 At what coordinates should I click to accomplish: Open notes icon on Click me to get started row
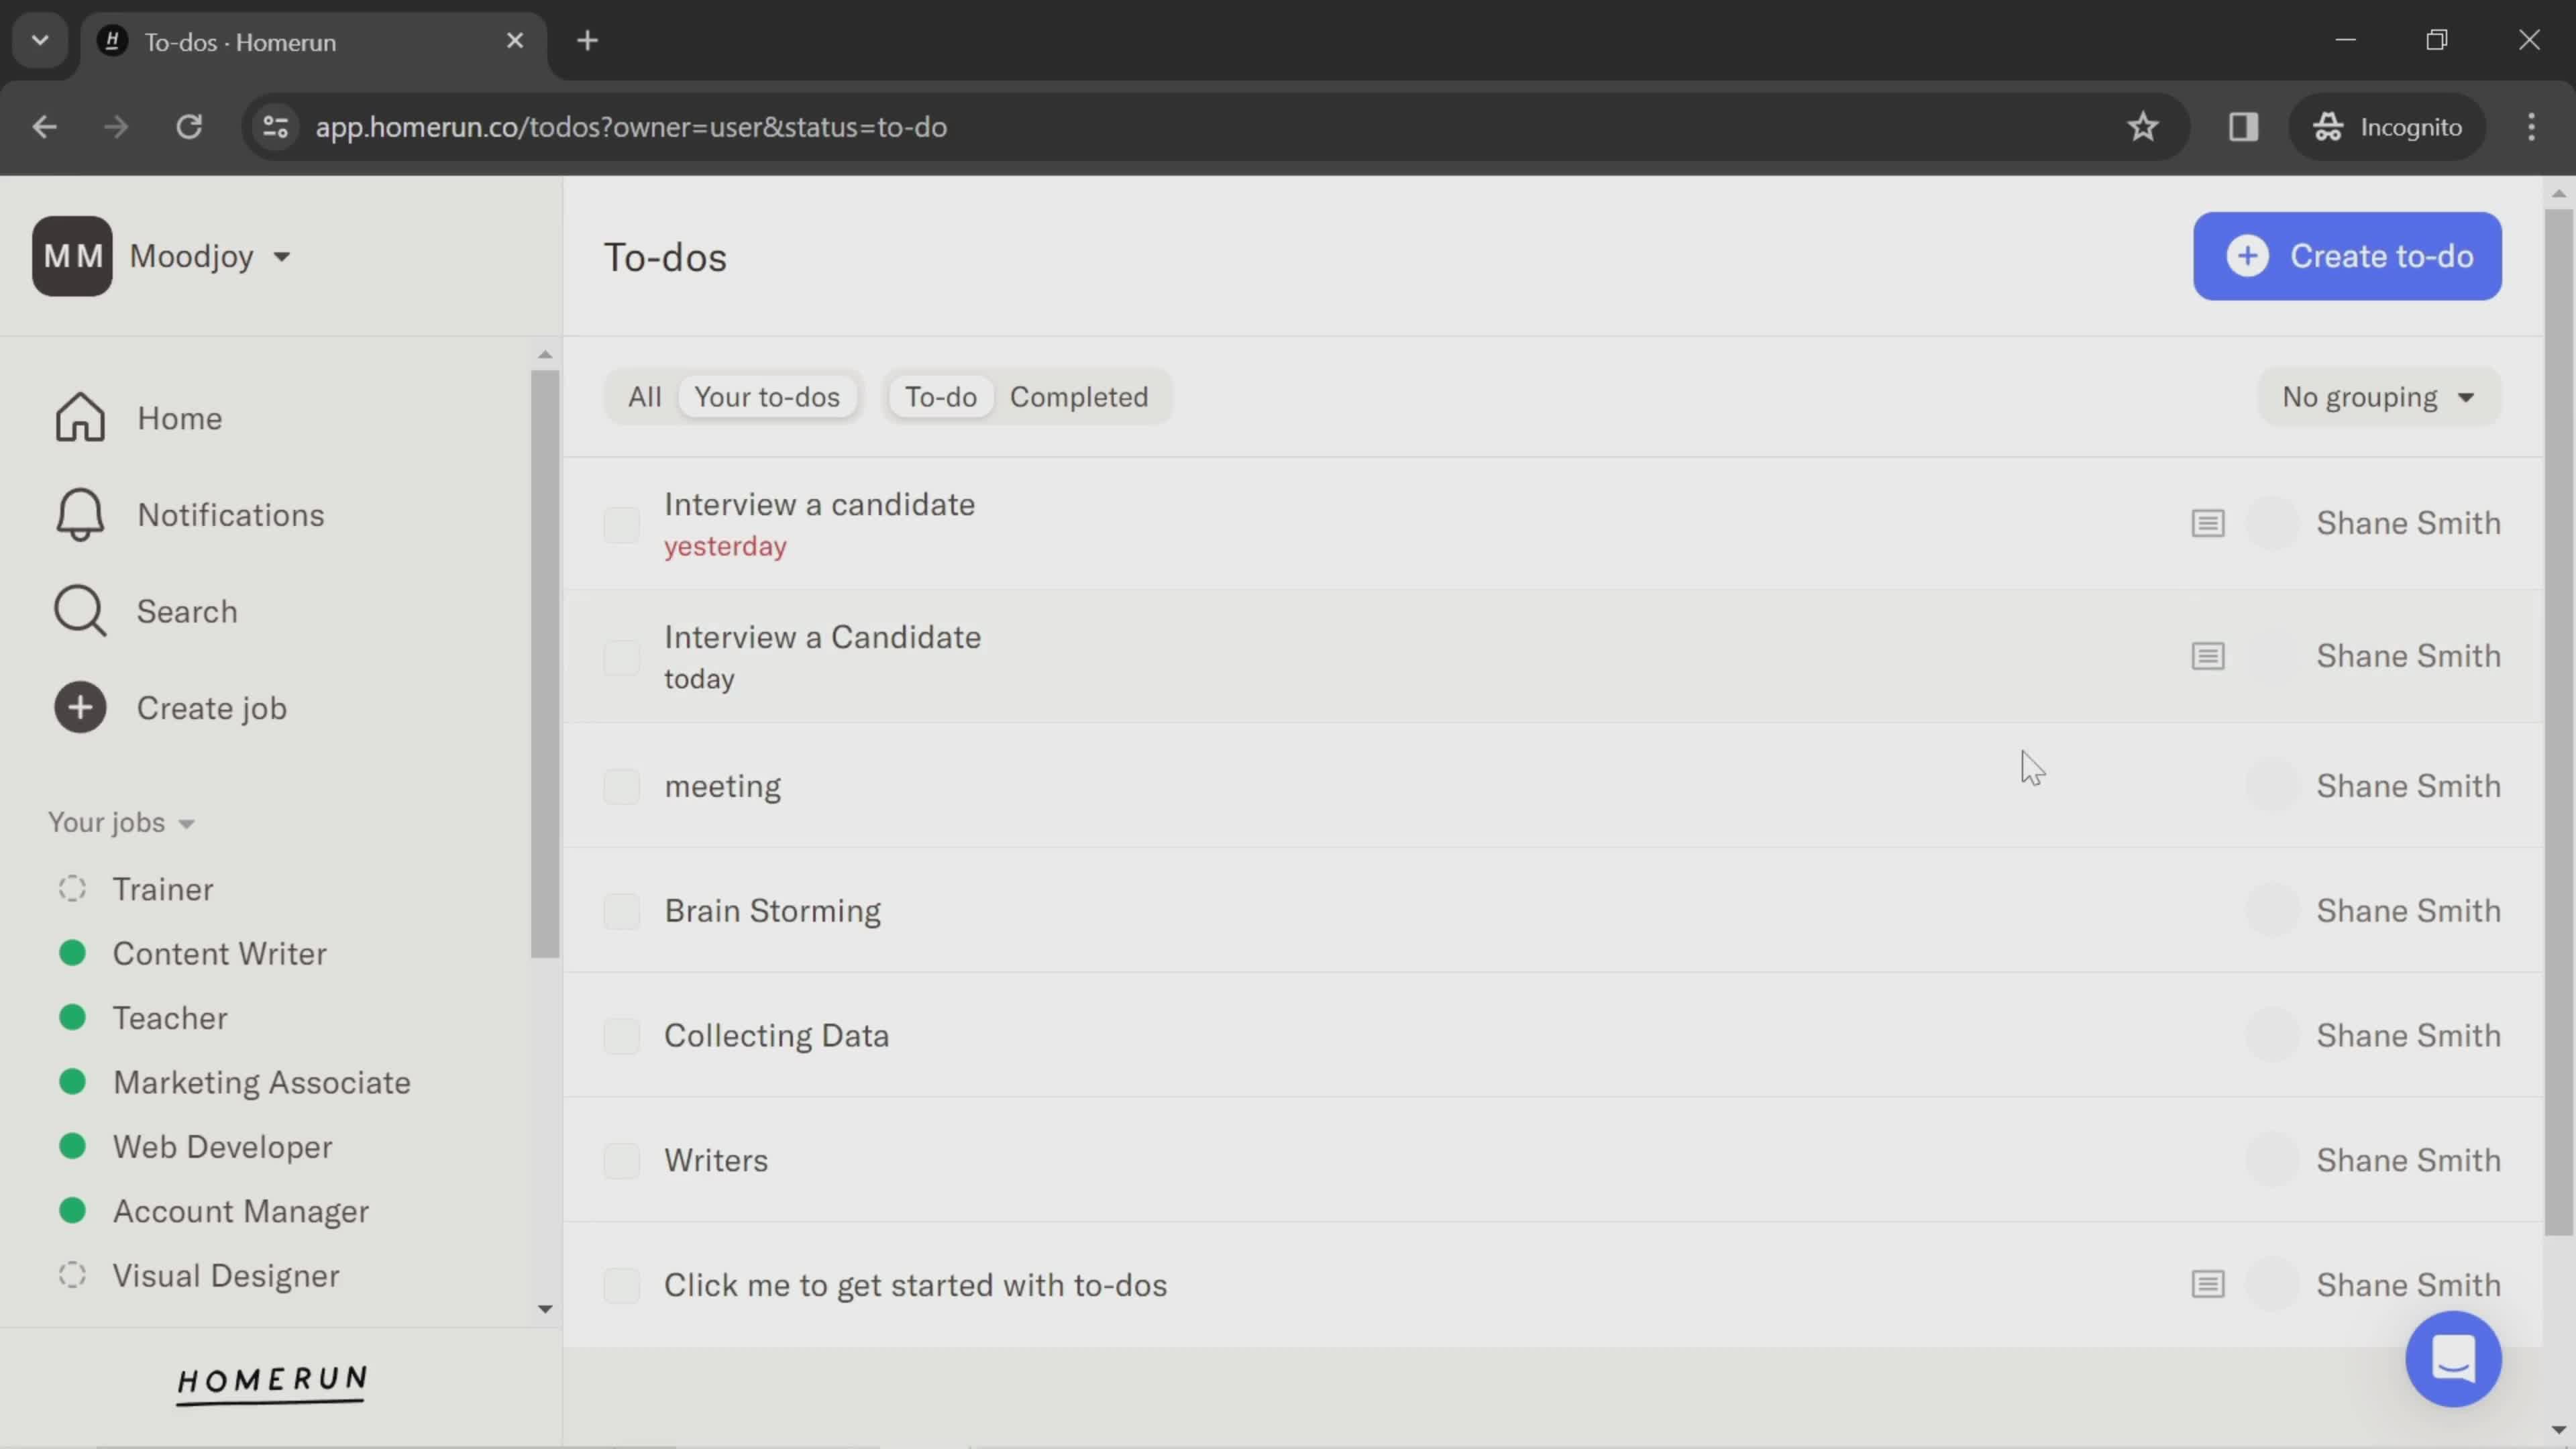click(x=2208, y=1284)
